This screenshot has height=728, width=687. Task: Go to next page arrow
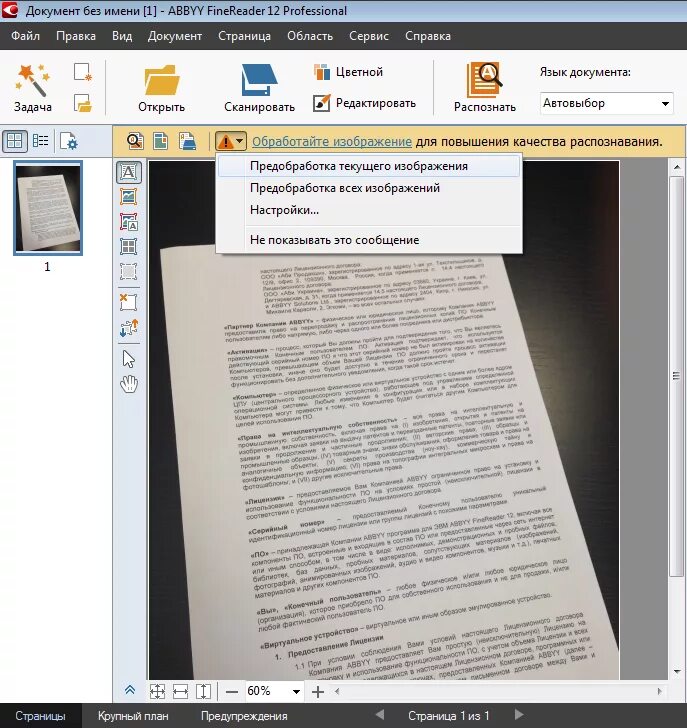[x=519, y=715]
